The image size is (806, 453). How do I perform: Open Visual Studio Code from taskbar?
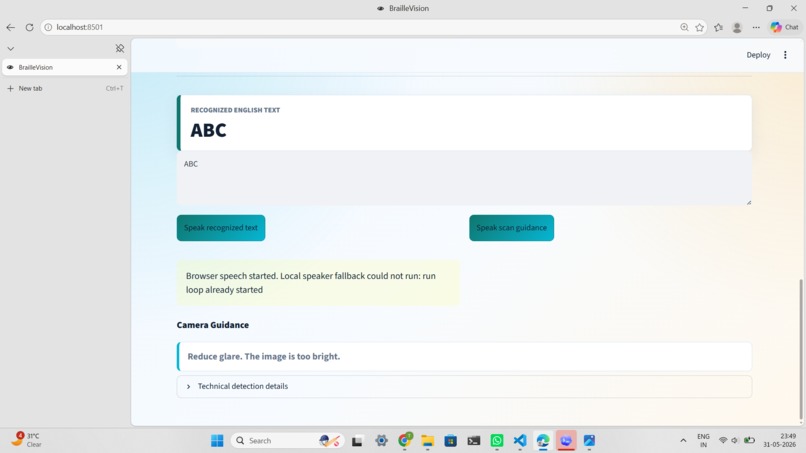click(x=520, y=441)
